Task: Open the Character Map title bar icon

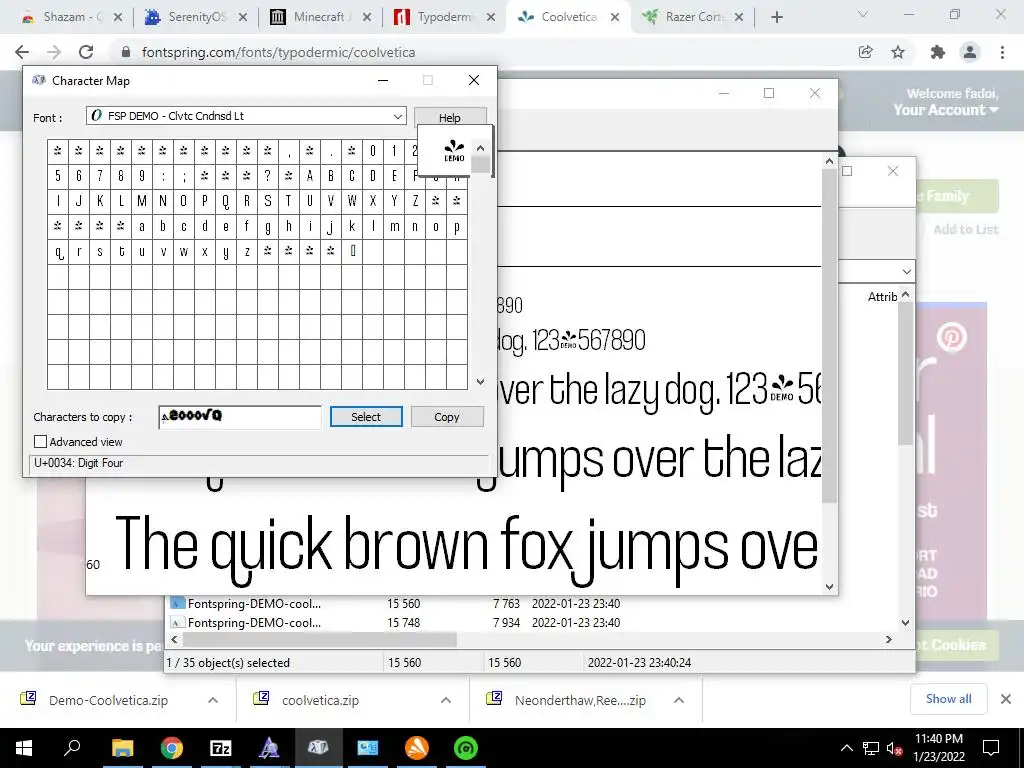Action: [39, 80]
